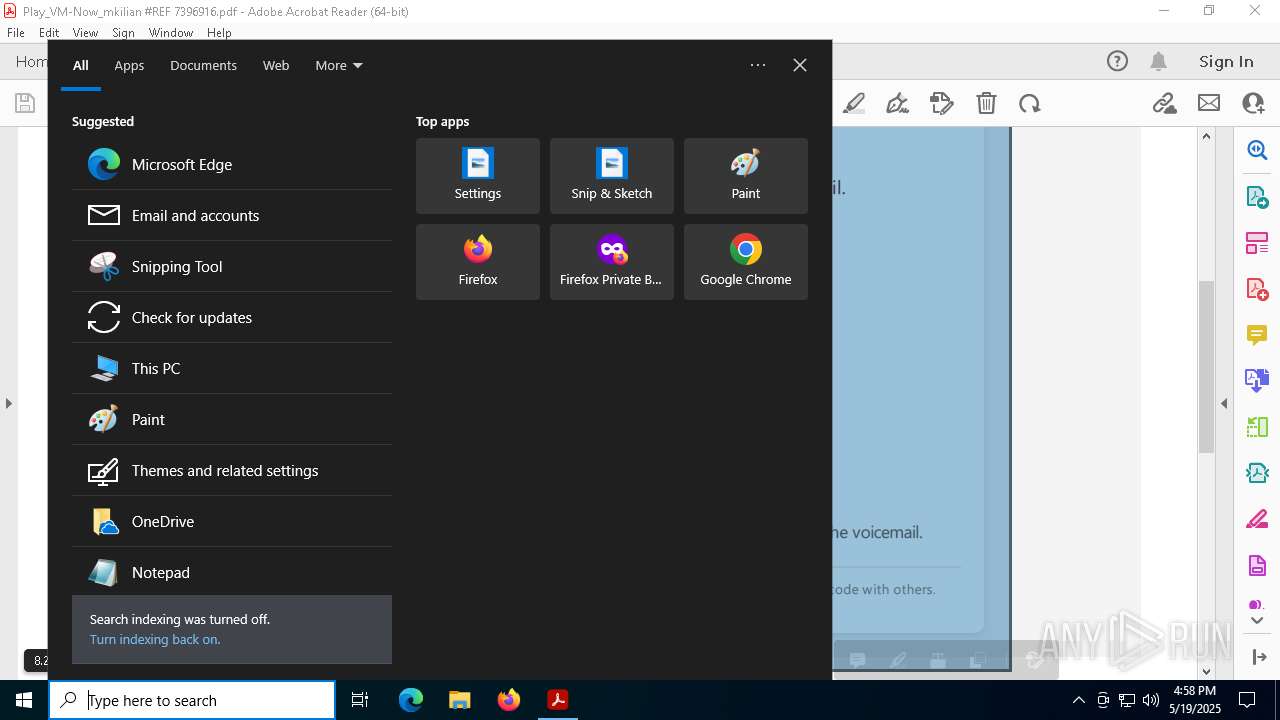Open Settings tile in Top apps
1280x720 pixels.
coord(478,176)
